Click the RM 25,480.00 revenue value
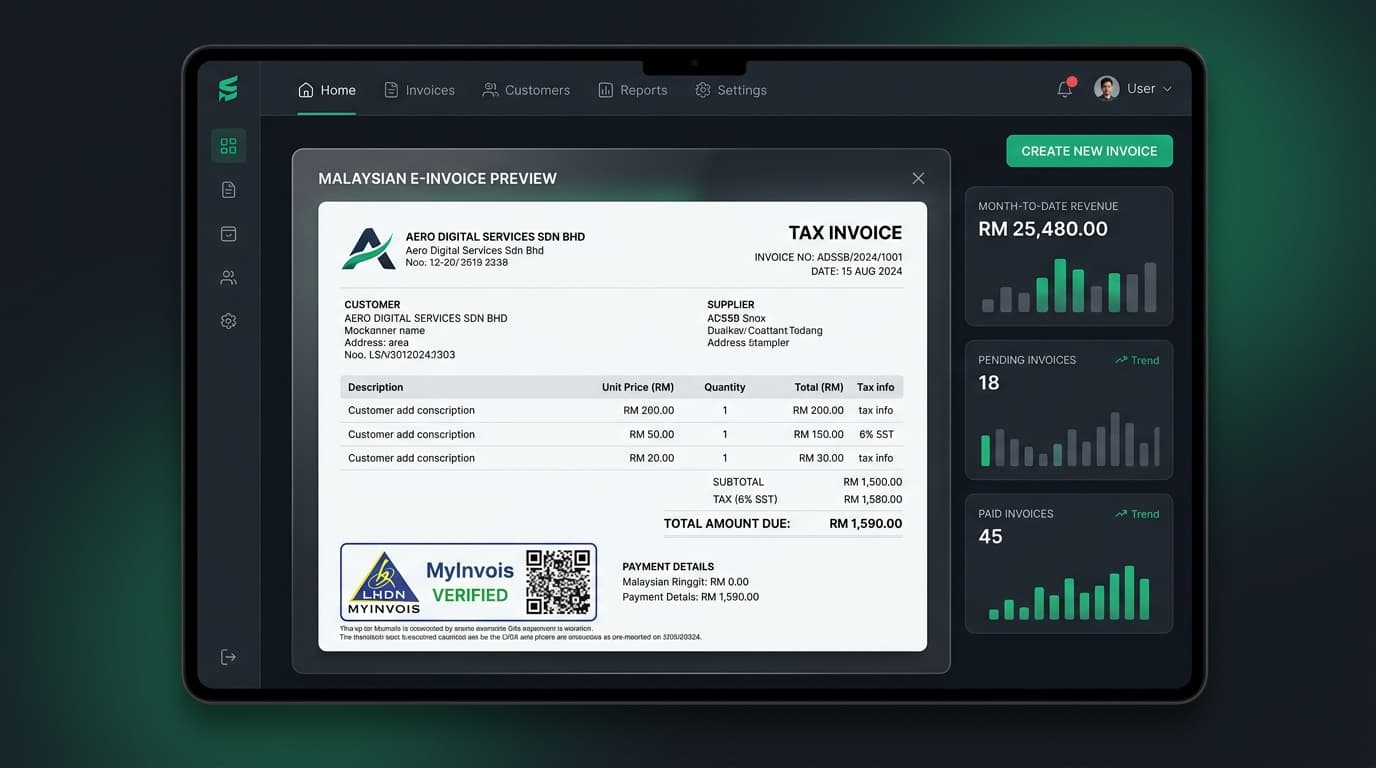Viewport: 1376px width, 768px height. click(1043, 229)
